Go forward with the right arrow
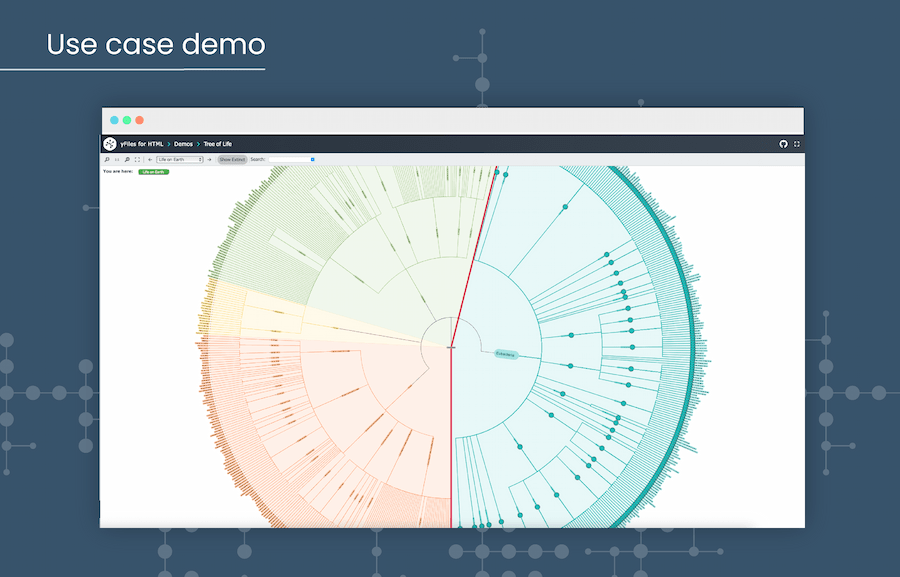900x577 pixels. (x=209, y=159)
